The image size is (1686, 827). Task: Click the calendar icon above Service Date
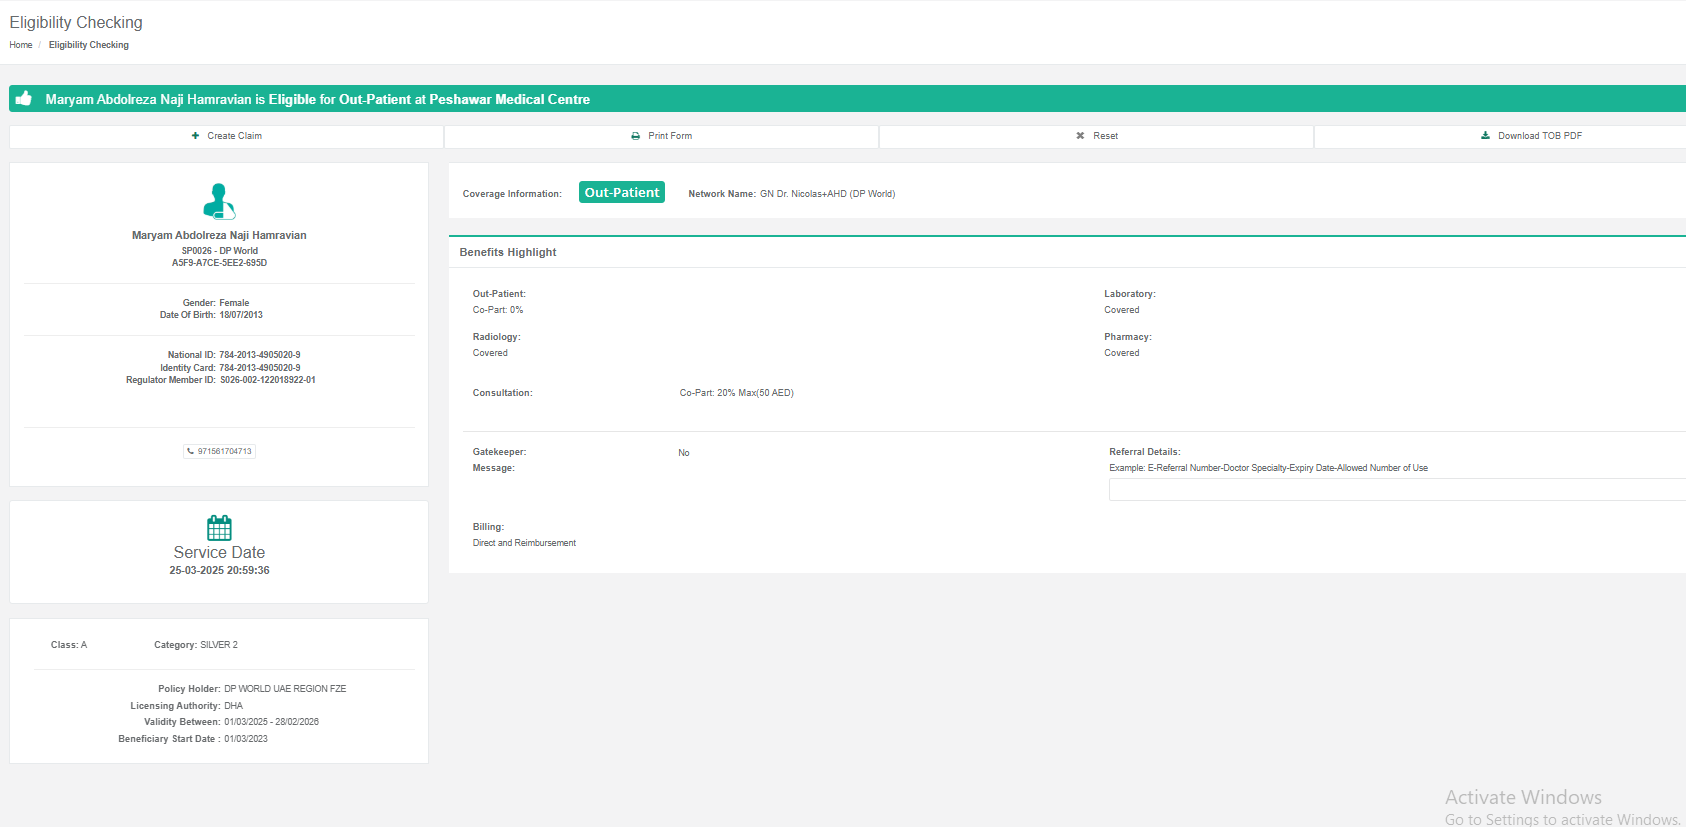point(219,527)
